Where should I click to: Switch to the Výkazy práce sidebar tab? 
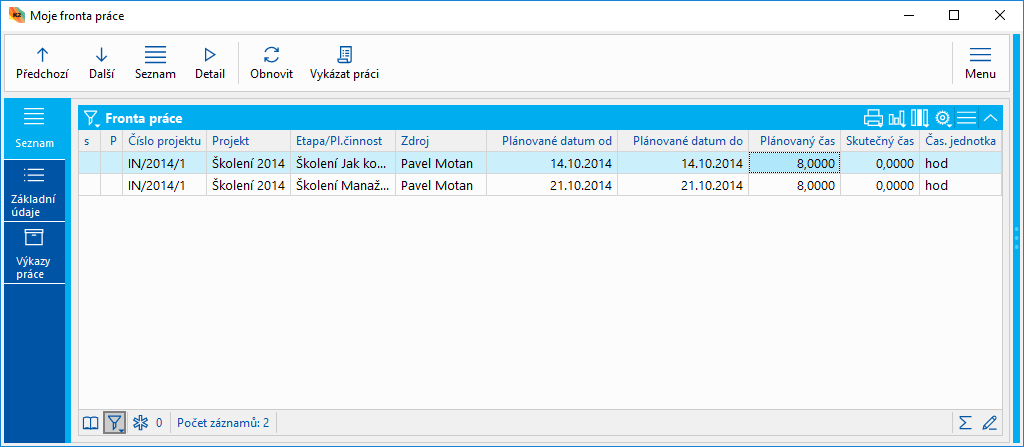click(x=35, y=254)
